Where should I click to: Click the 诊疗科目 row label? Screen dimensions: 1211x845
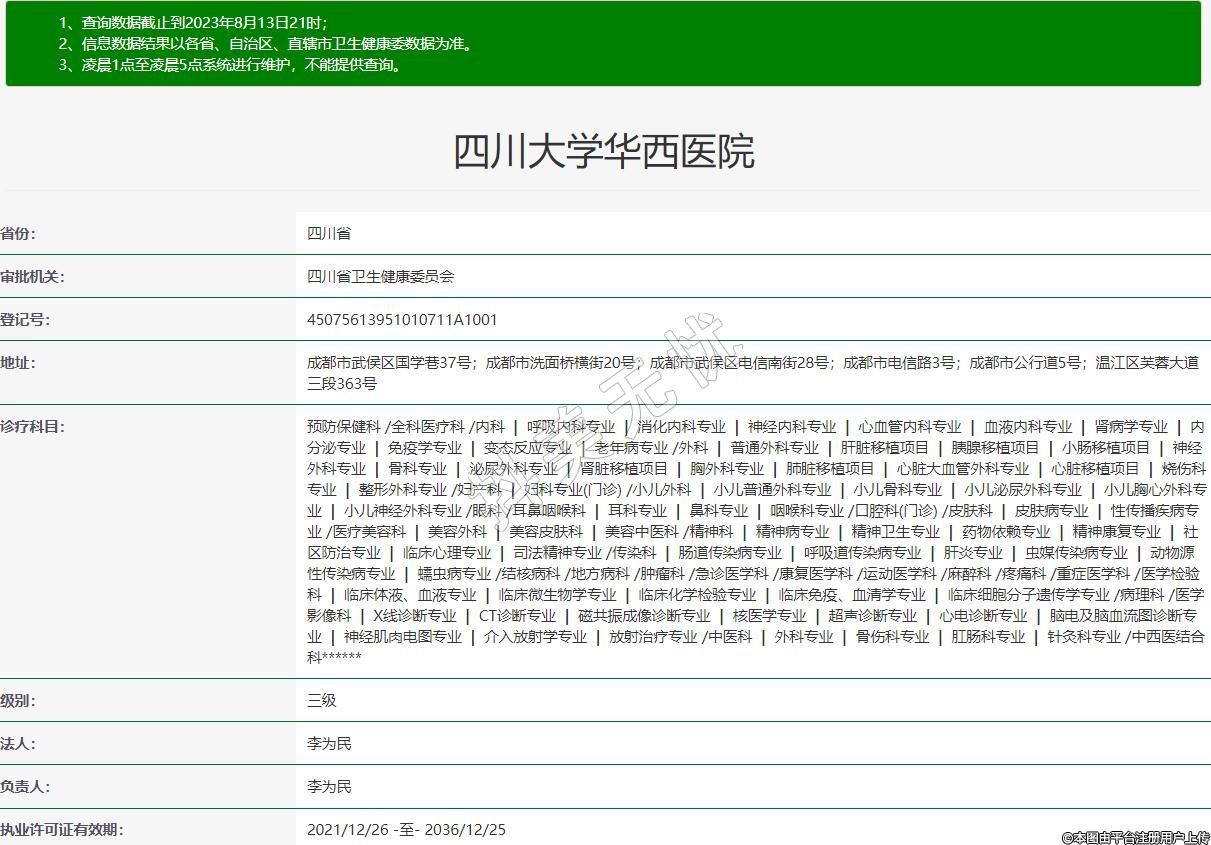pos(32,427)
